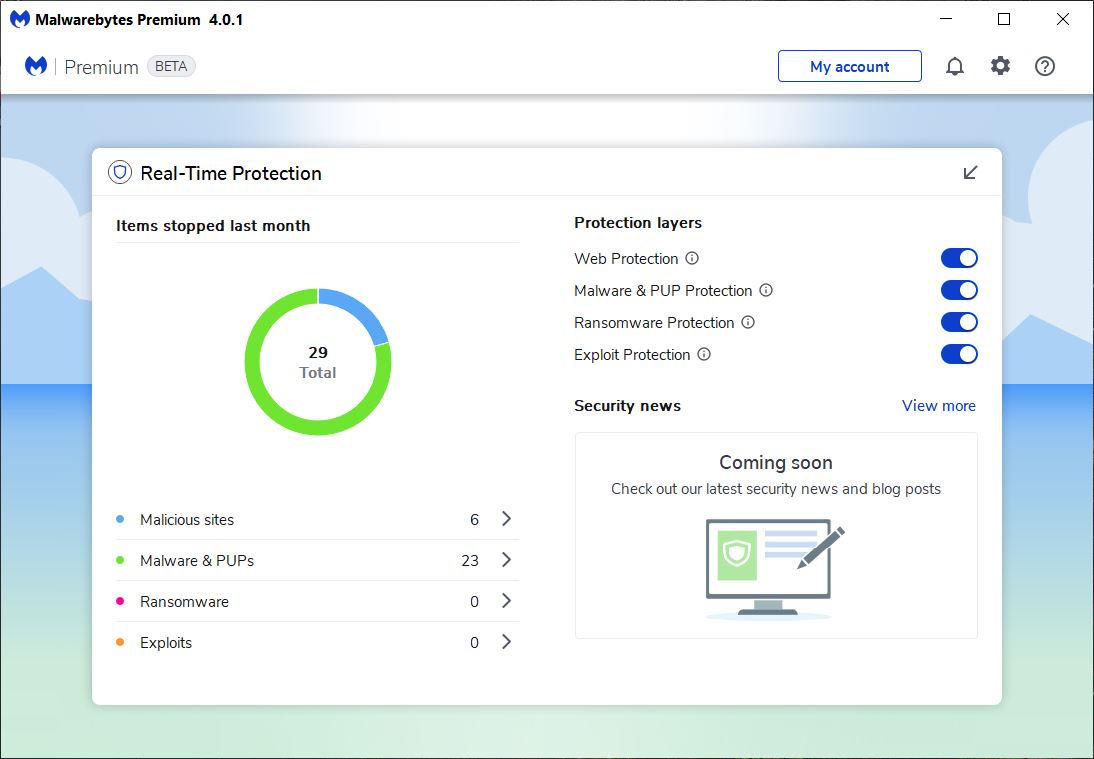The image size is (1094, 759).
Task: Maximize the Malwarebytes window
Action: coord(1004,19)
